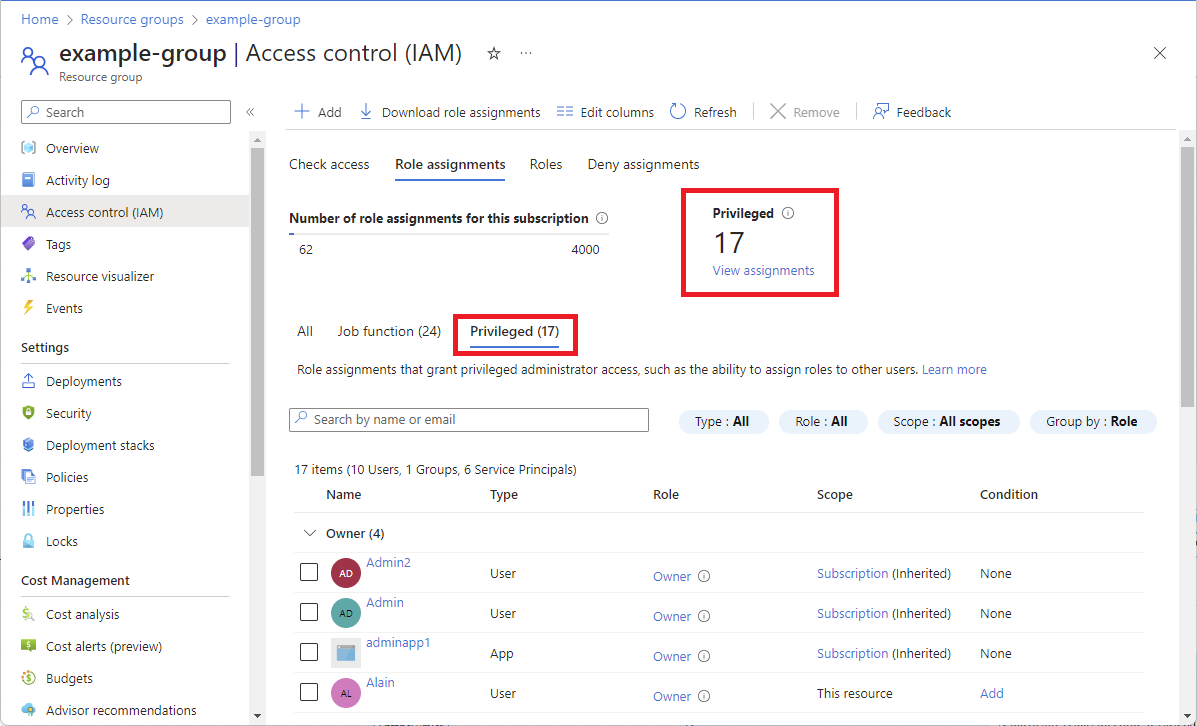Screen dimensions: 1197x726
Task: Click the Cost analysis icon
Action: click(28, 614)
